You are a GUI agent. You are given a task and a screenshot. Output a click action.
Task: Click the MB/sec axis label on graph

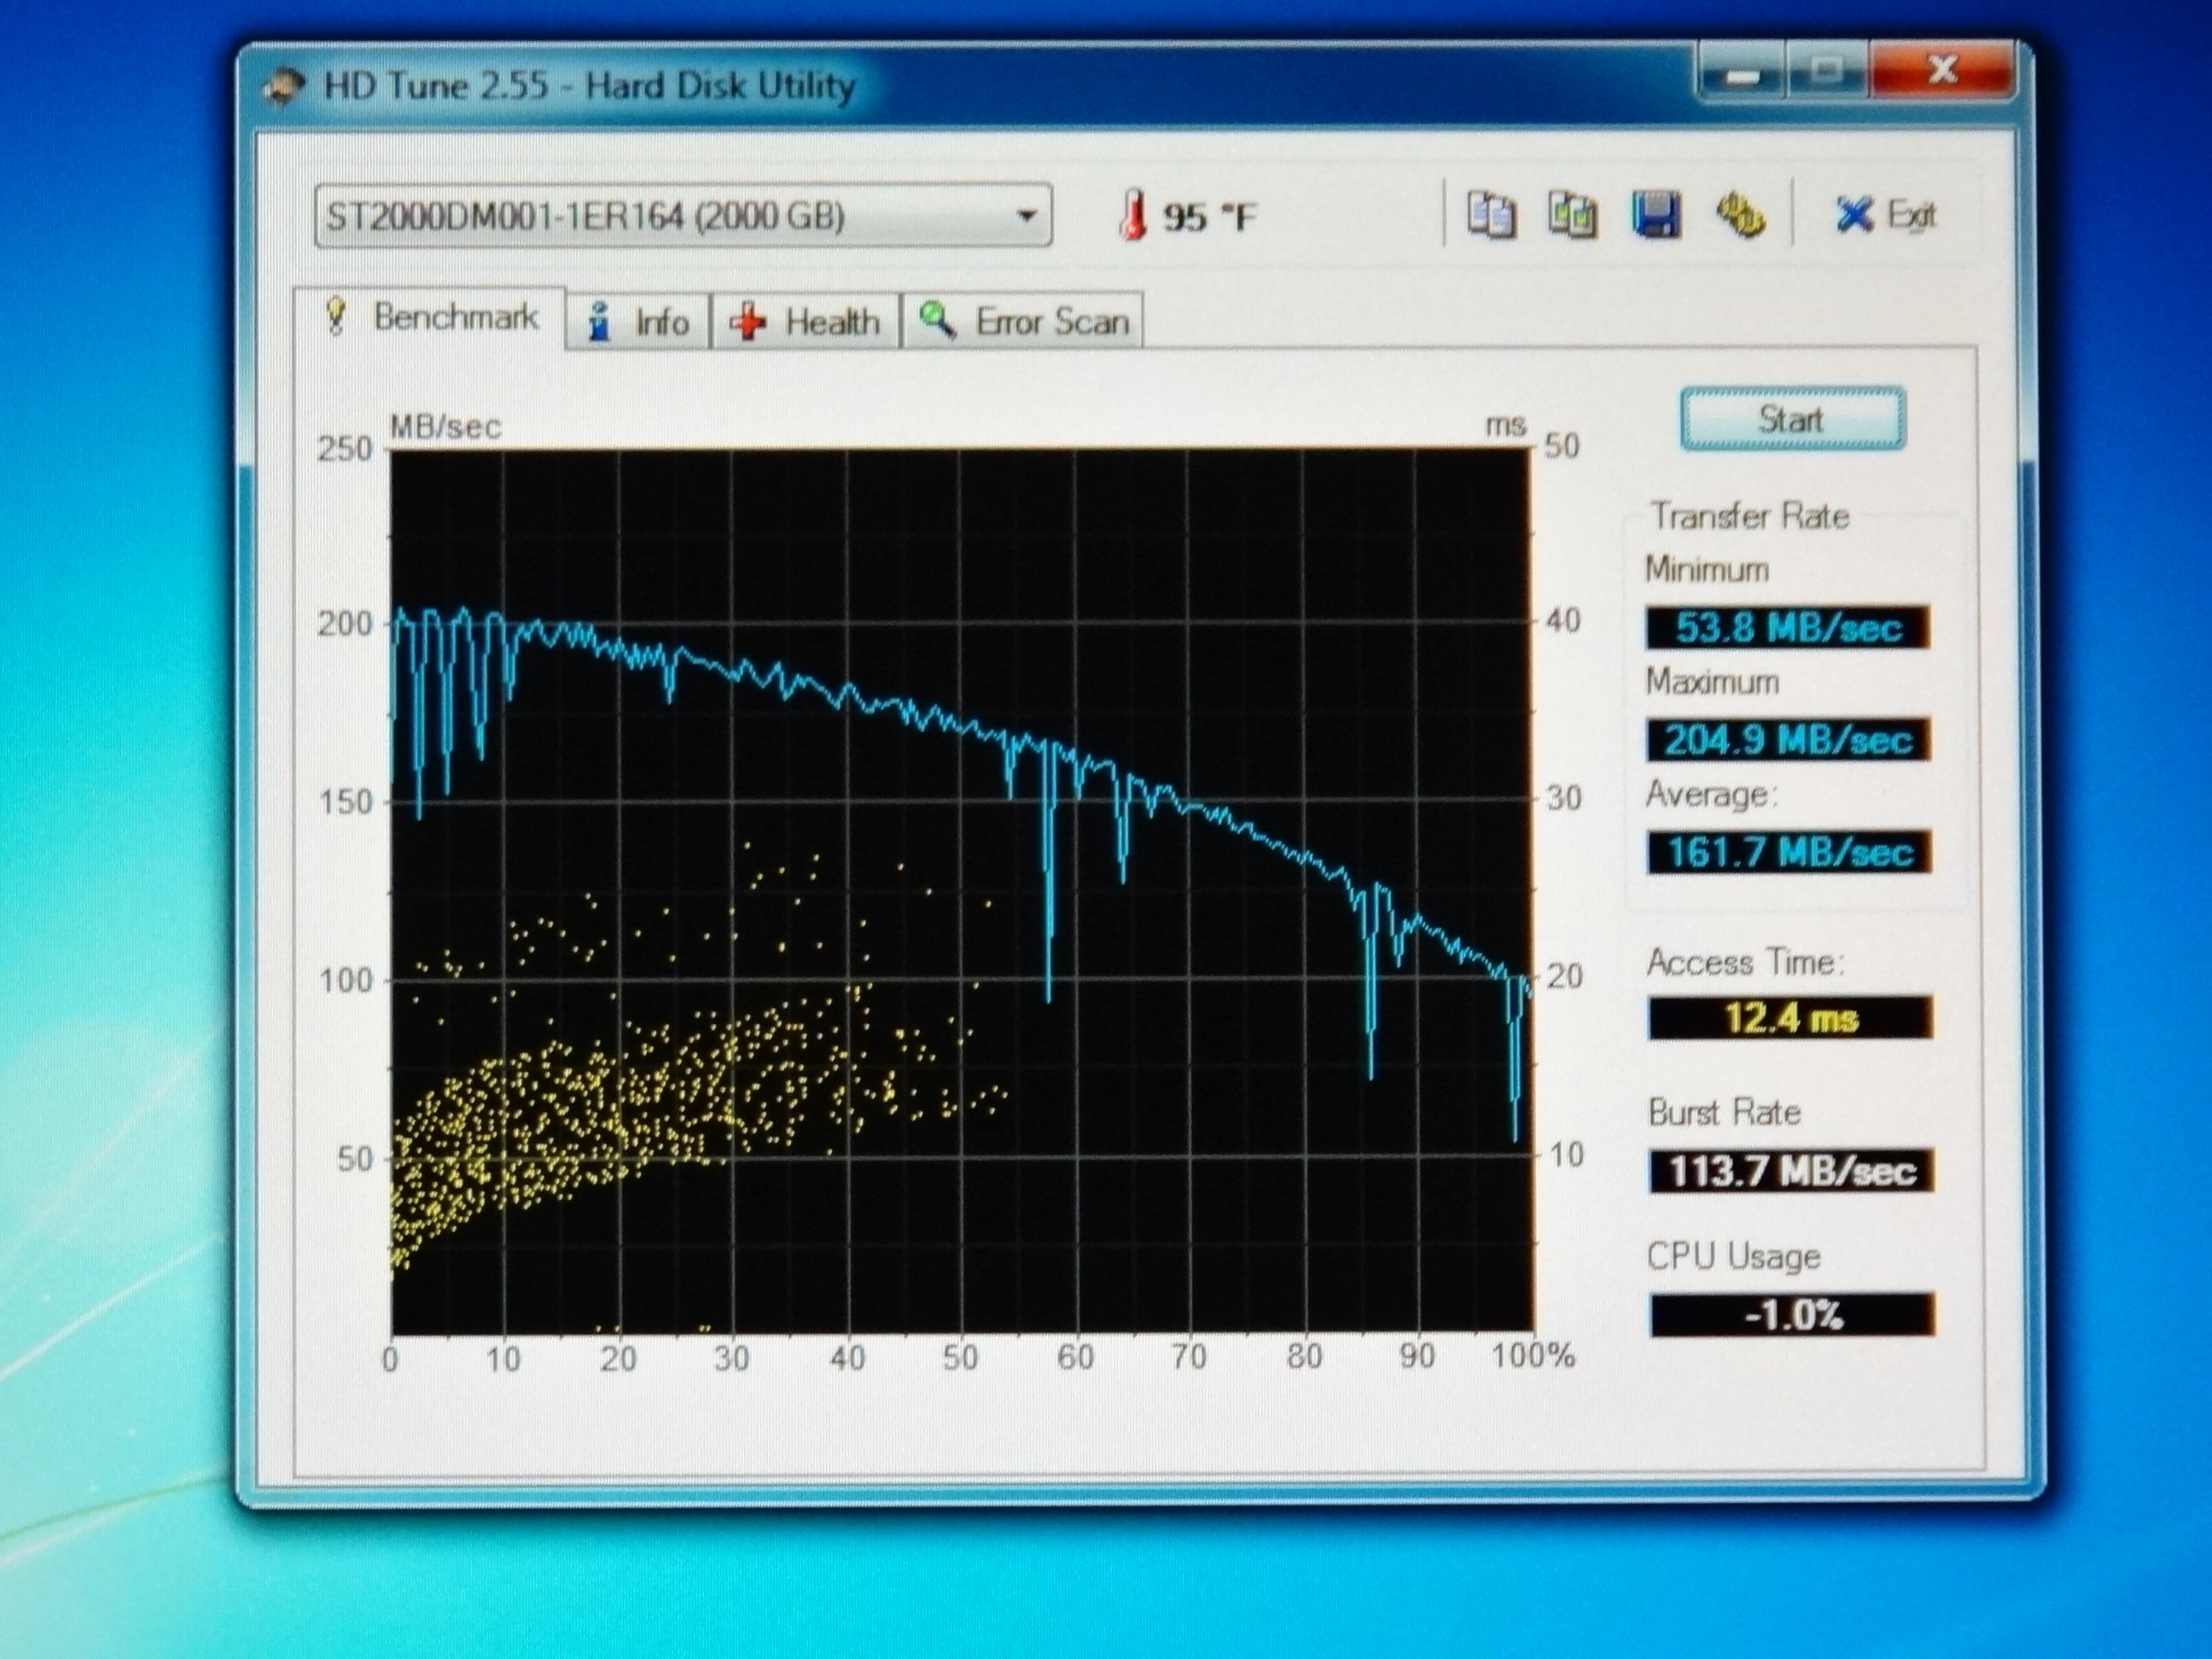coord(445,427)
